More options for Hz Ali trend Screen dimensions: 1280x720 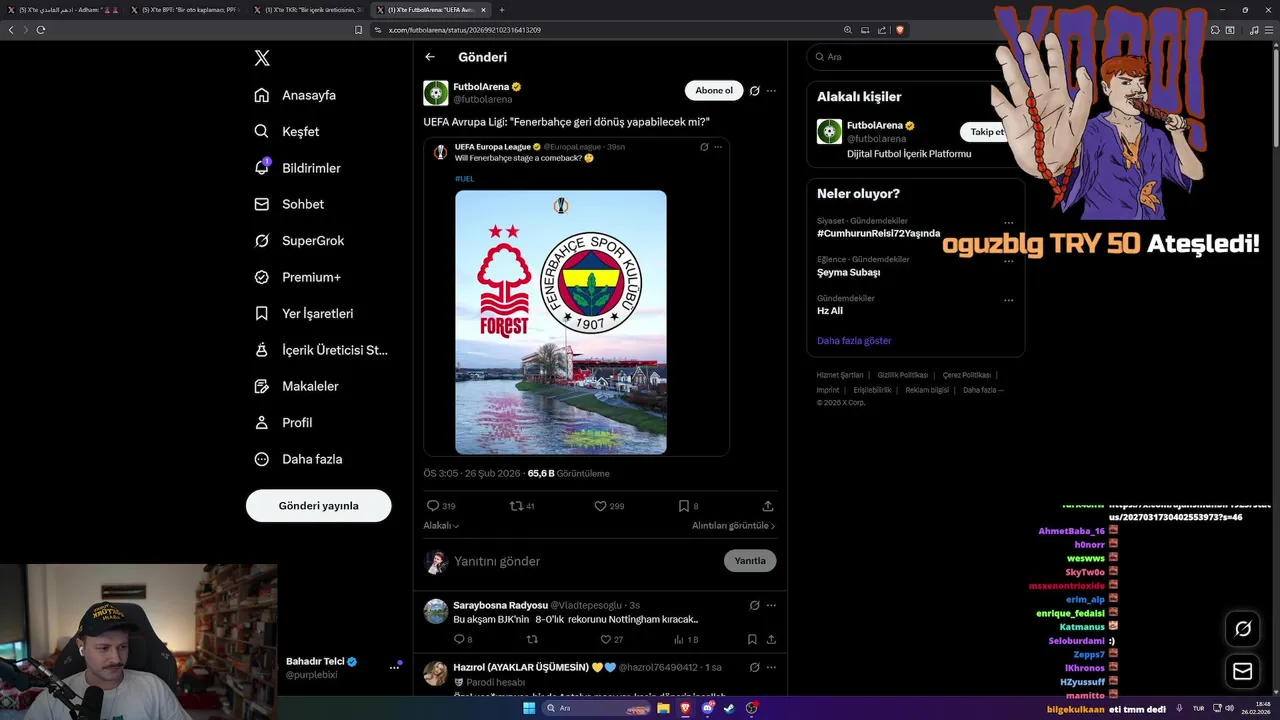1008,300
